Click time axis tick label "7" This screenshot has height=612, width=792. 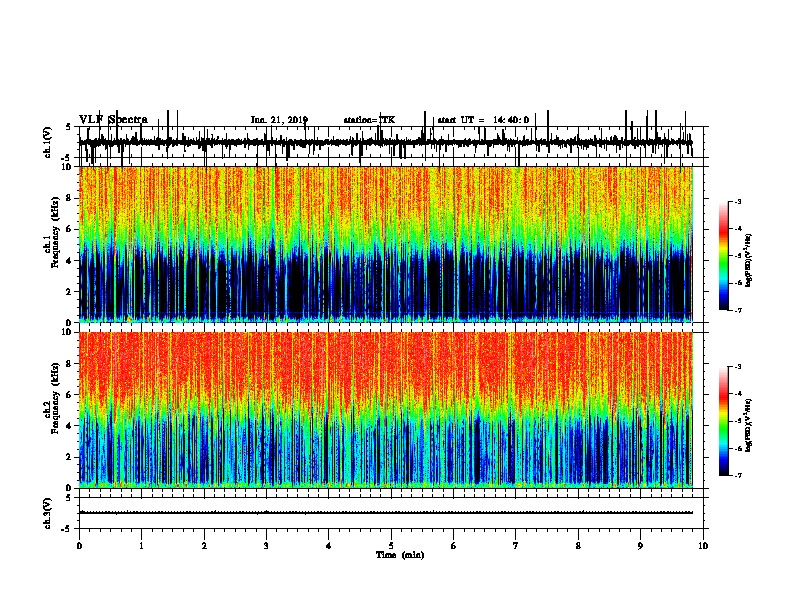coord(516,546)
